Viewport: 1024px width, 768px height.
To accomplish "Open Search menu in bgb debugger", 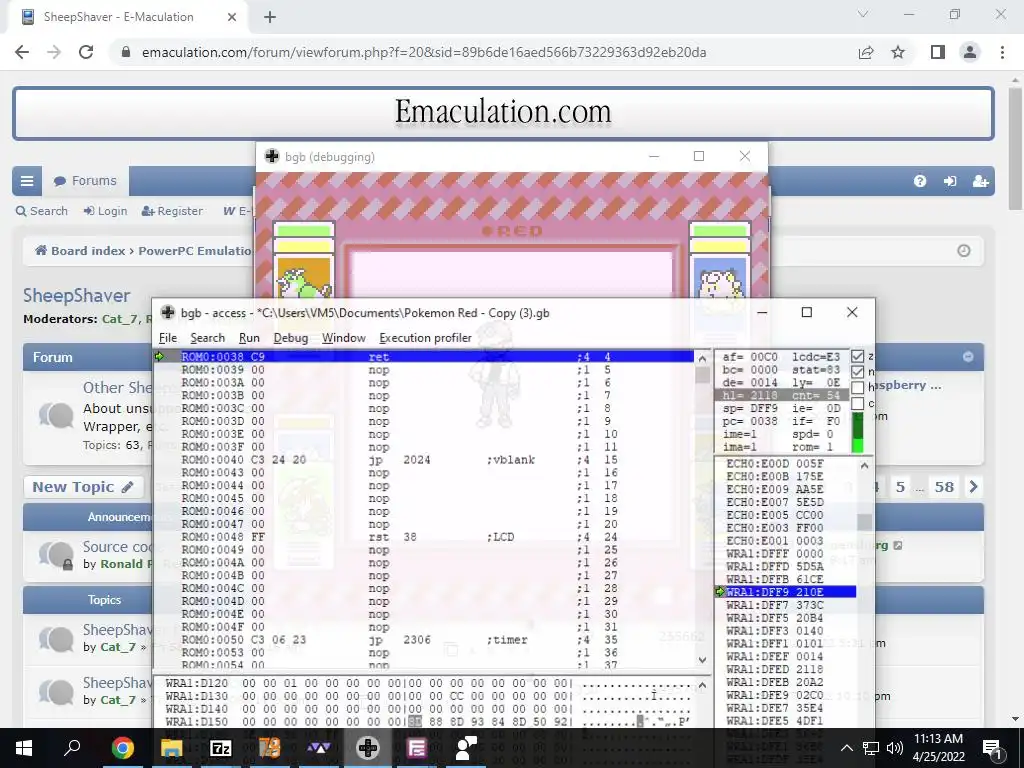I will click(x=207, y=338).
